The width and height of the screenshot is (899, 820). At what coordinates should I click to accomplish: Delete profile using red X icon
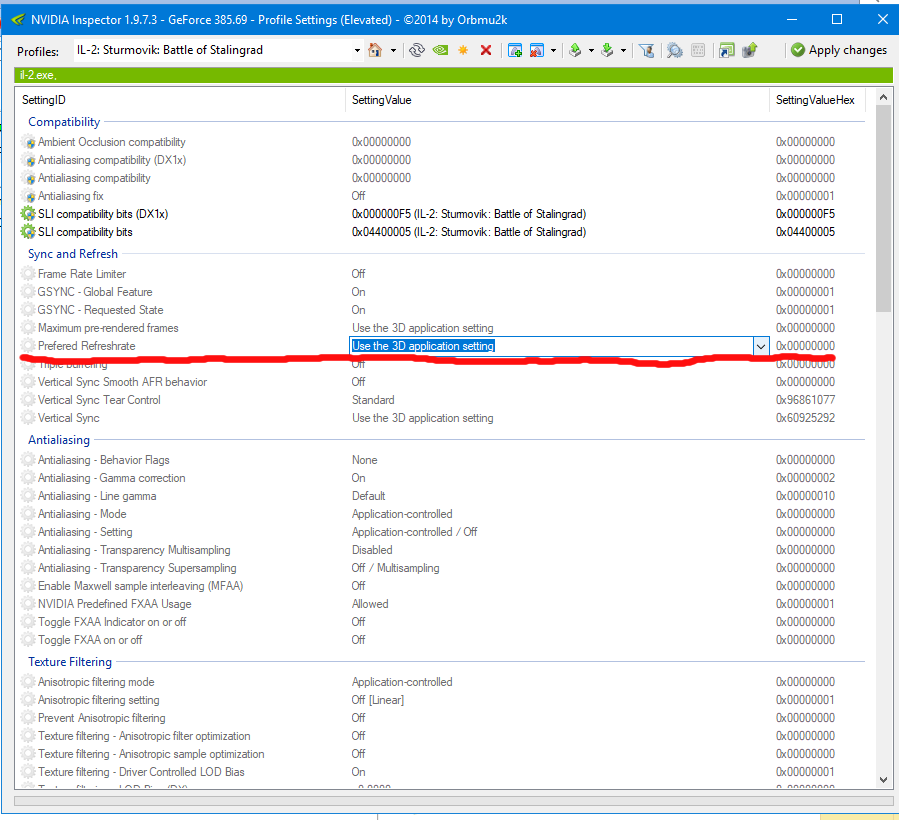(486, 50)
